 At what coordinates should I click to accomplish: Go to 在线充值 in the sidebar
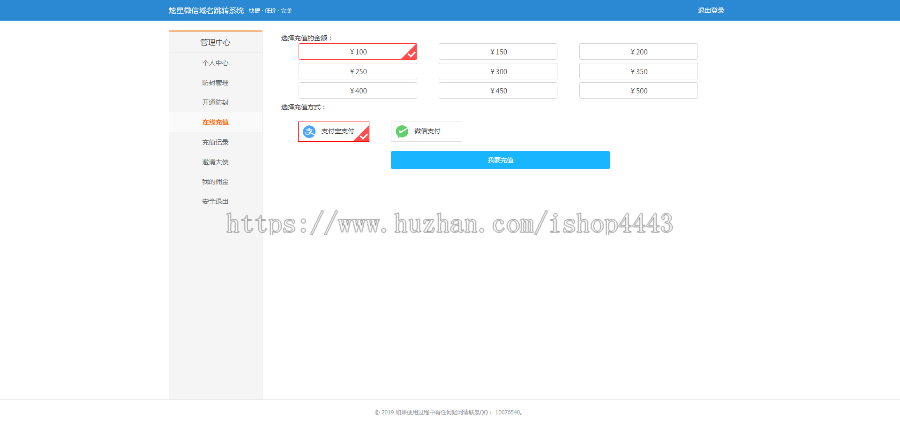[x=215, y=122]
